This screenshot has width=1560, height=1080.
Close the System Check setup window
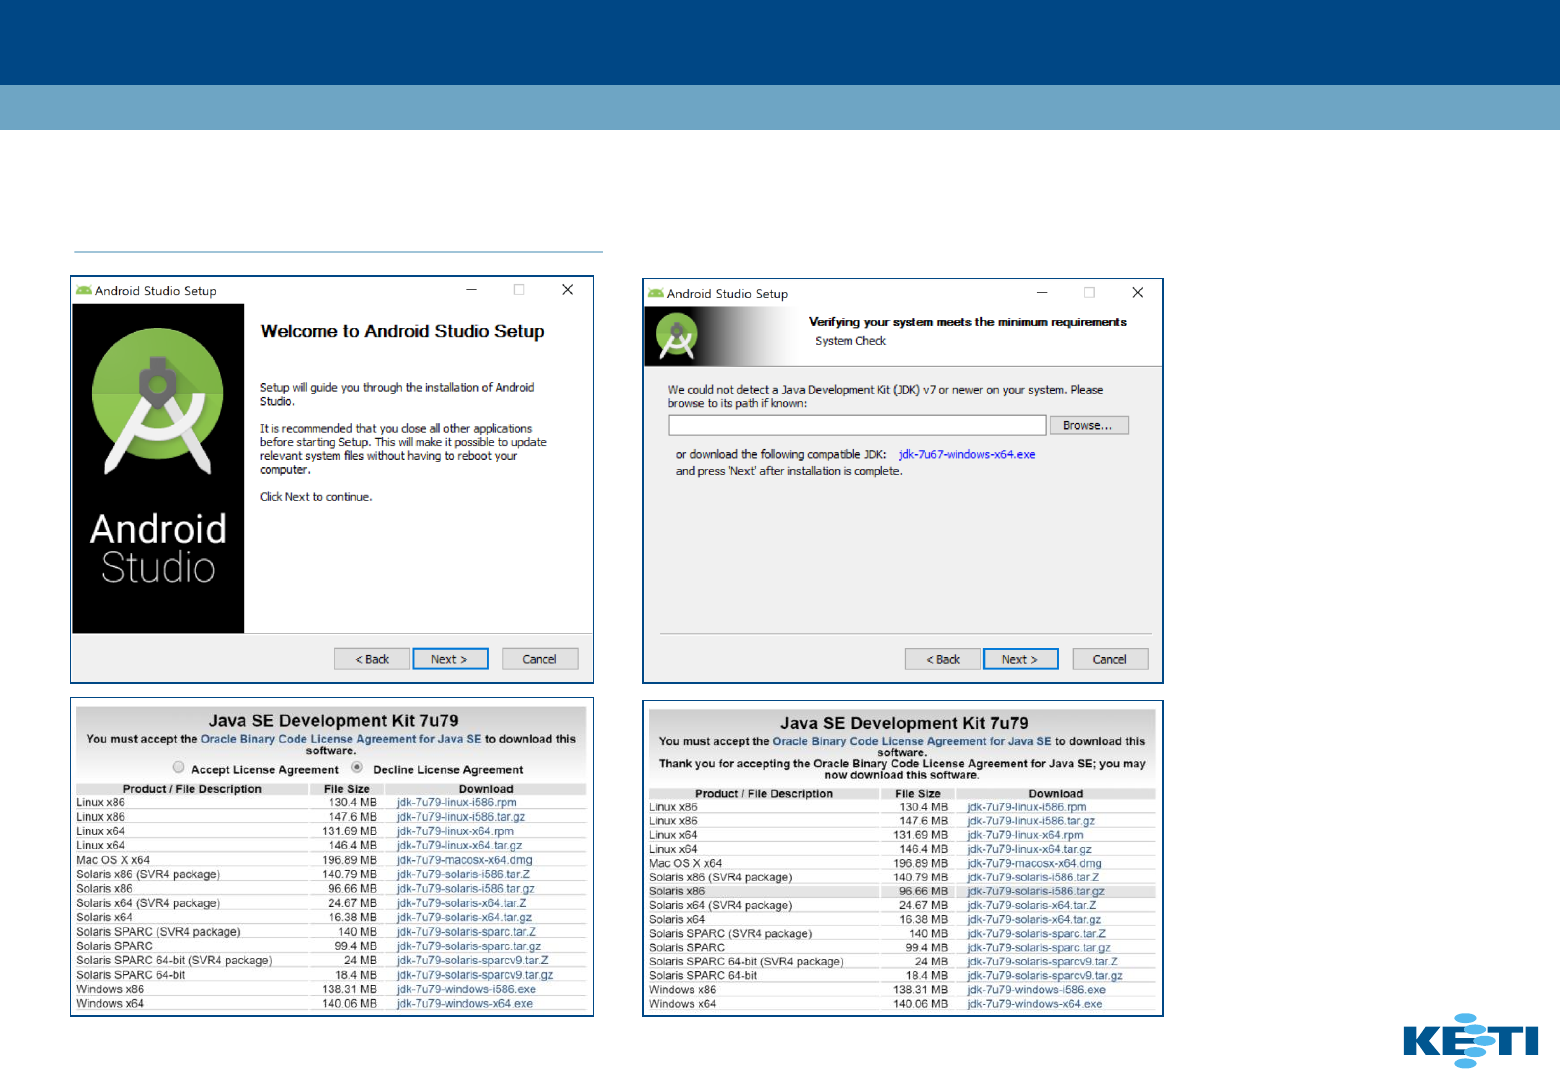click(x=1137, y=292)
